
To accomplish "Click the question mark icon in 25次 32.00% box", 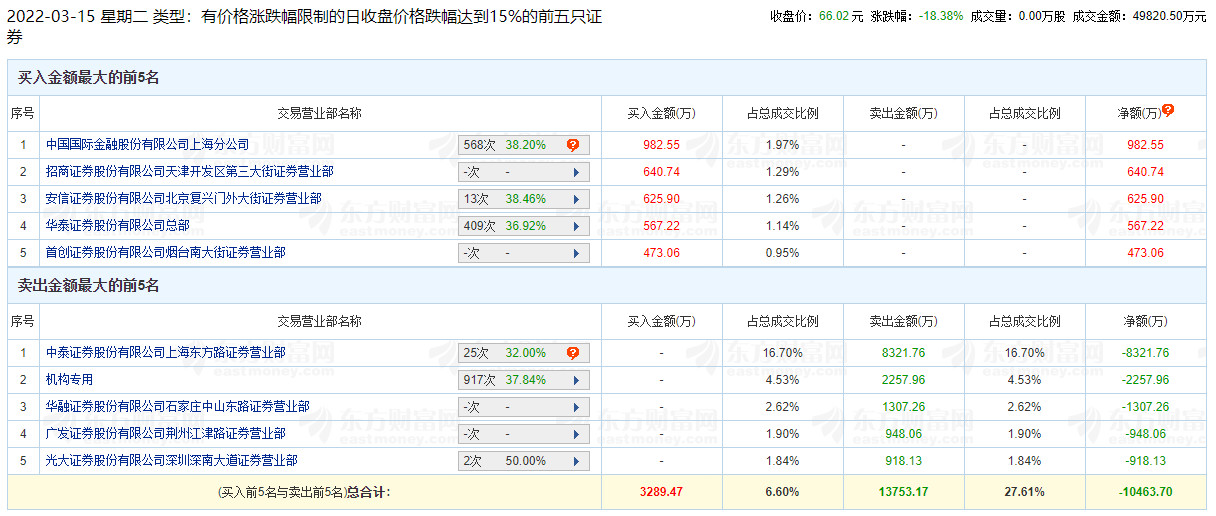I will pyautogui.click(x=573, y=353).
